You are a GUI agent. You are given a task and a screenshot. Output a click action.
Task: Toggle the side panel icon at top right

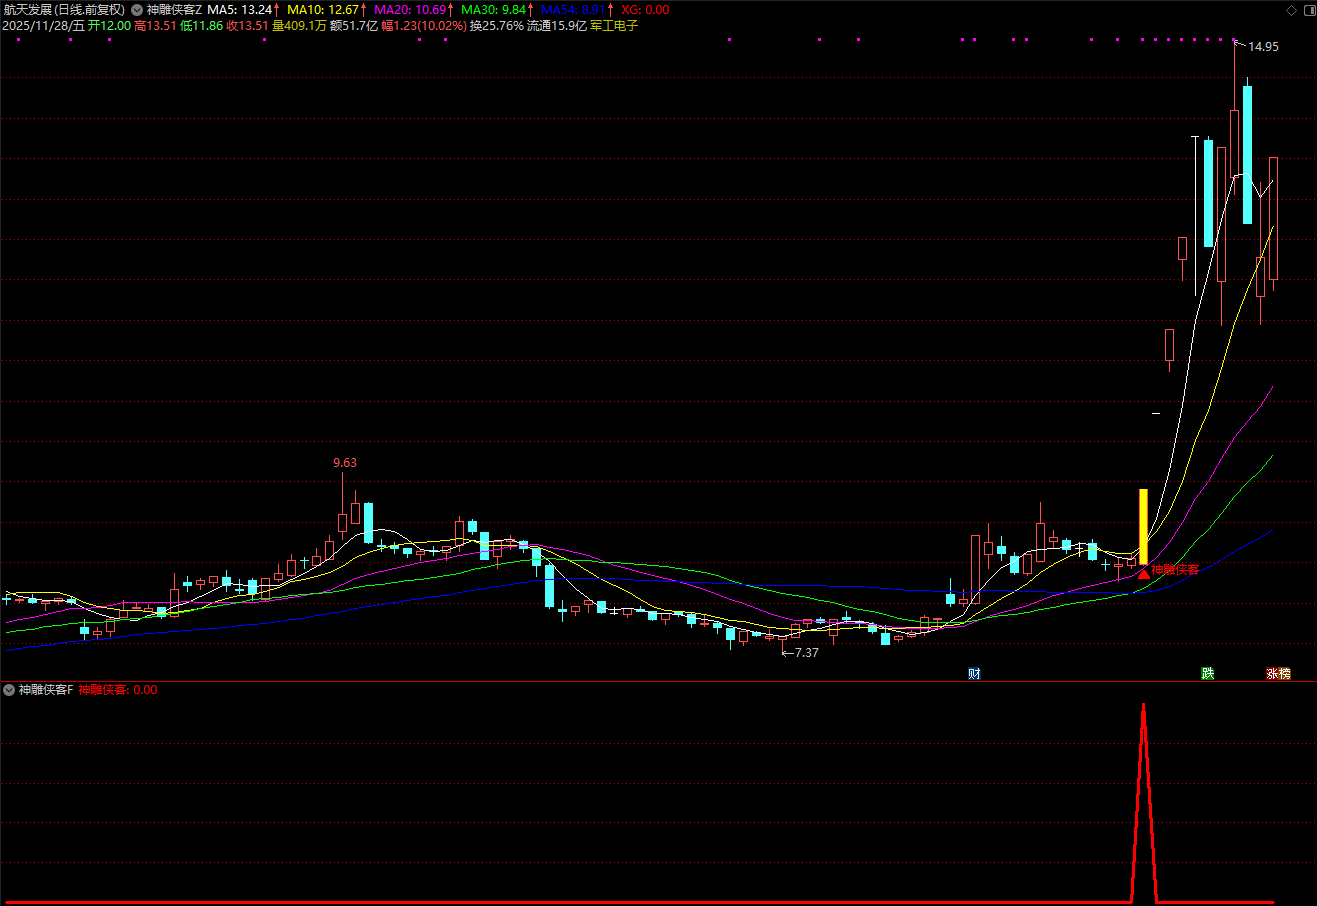1305,10
